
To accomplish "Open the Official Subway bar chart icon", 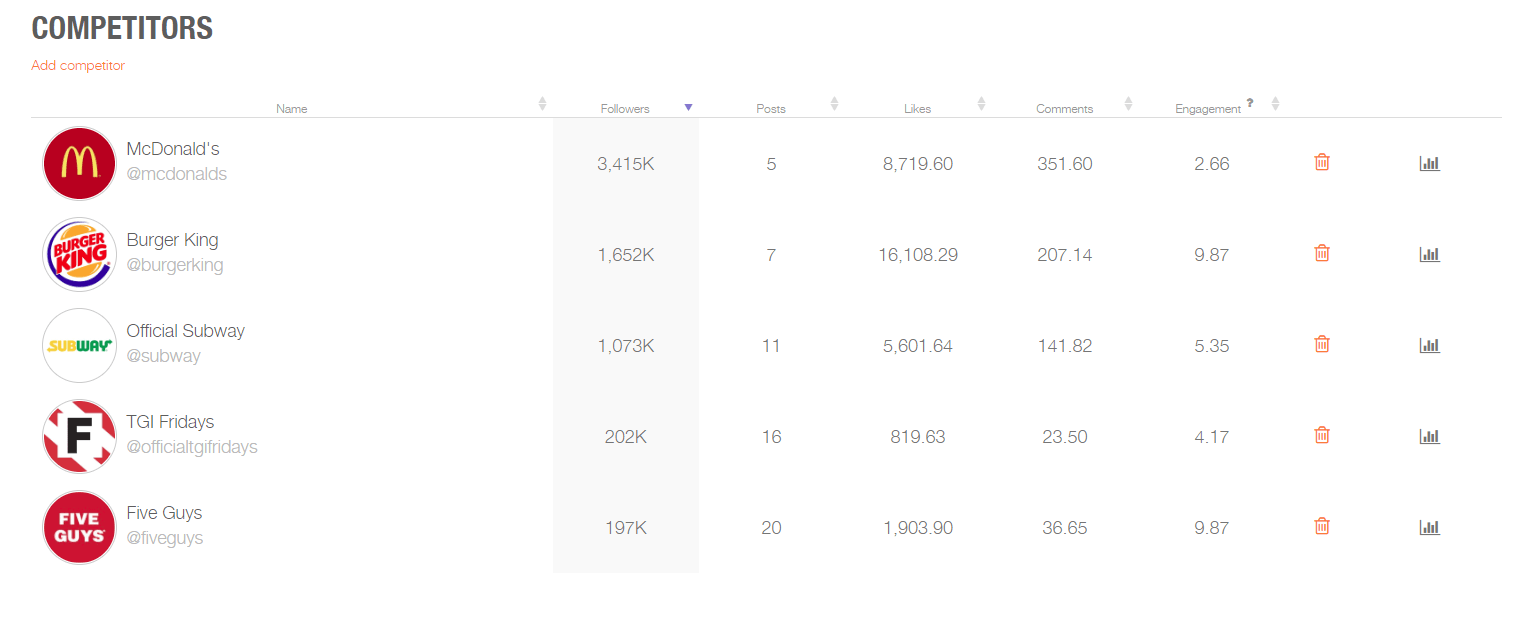I will (1429, 345).
